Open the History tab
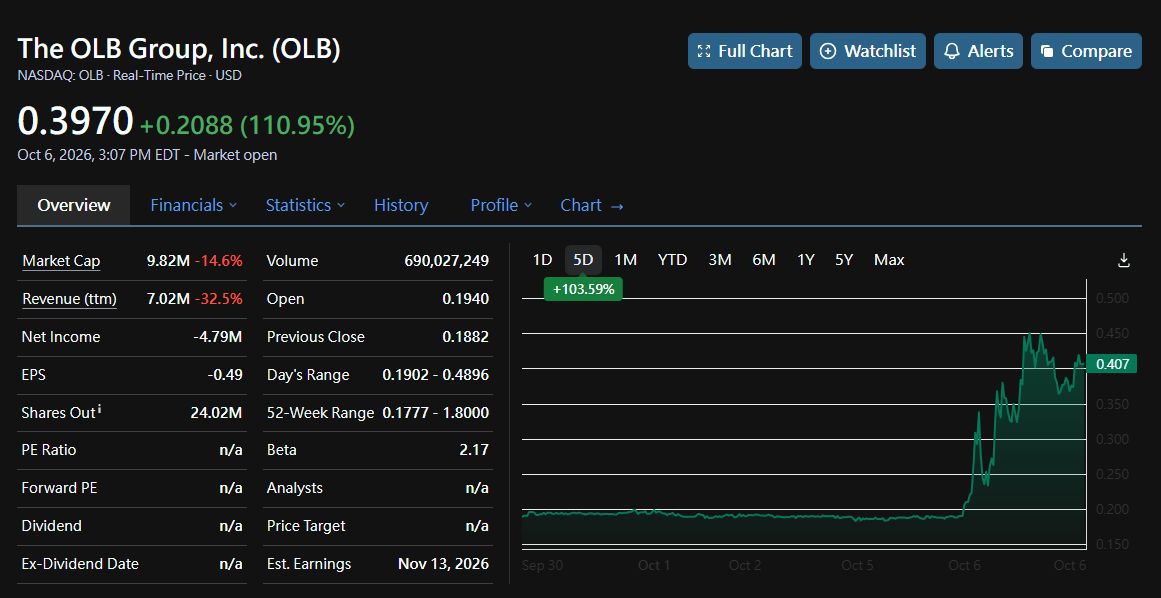Screen dimensions: 1161x598 pyautogui.click(x=401, y=205)
